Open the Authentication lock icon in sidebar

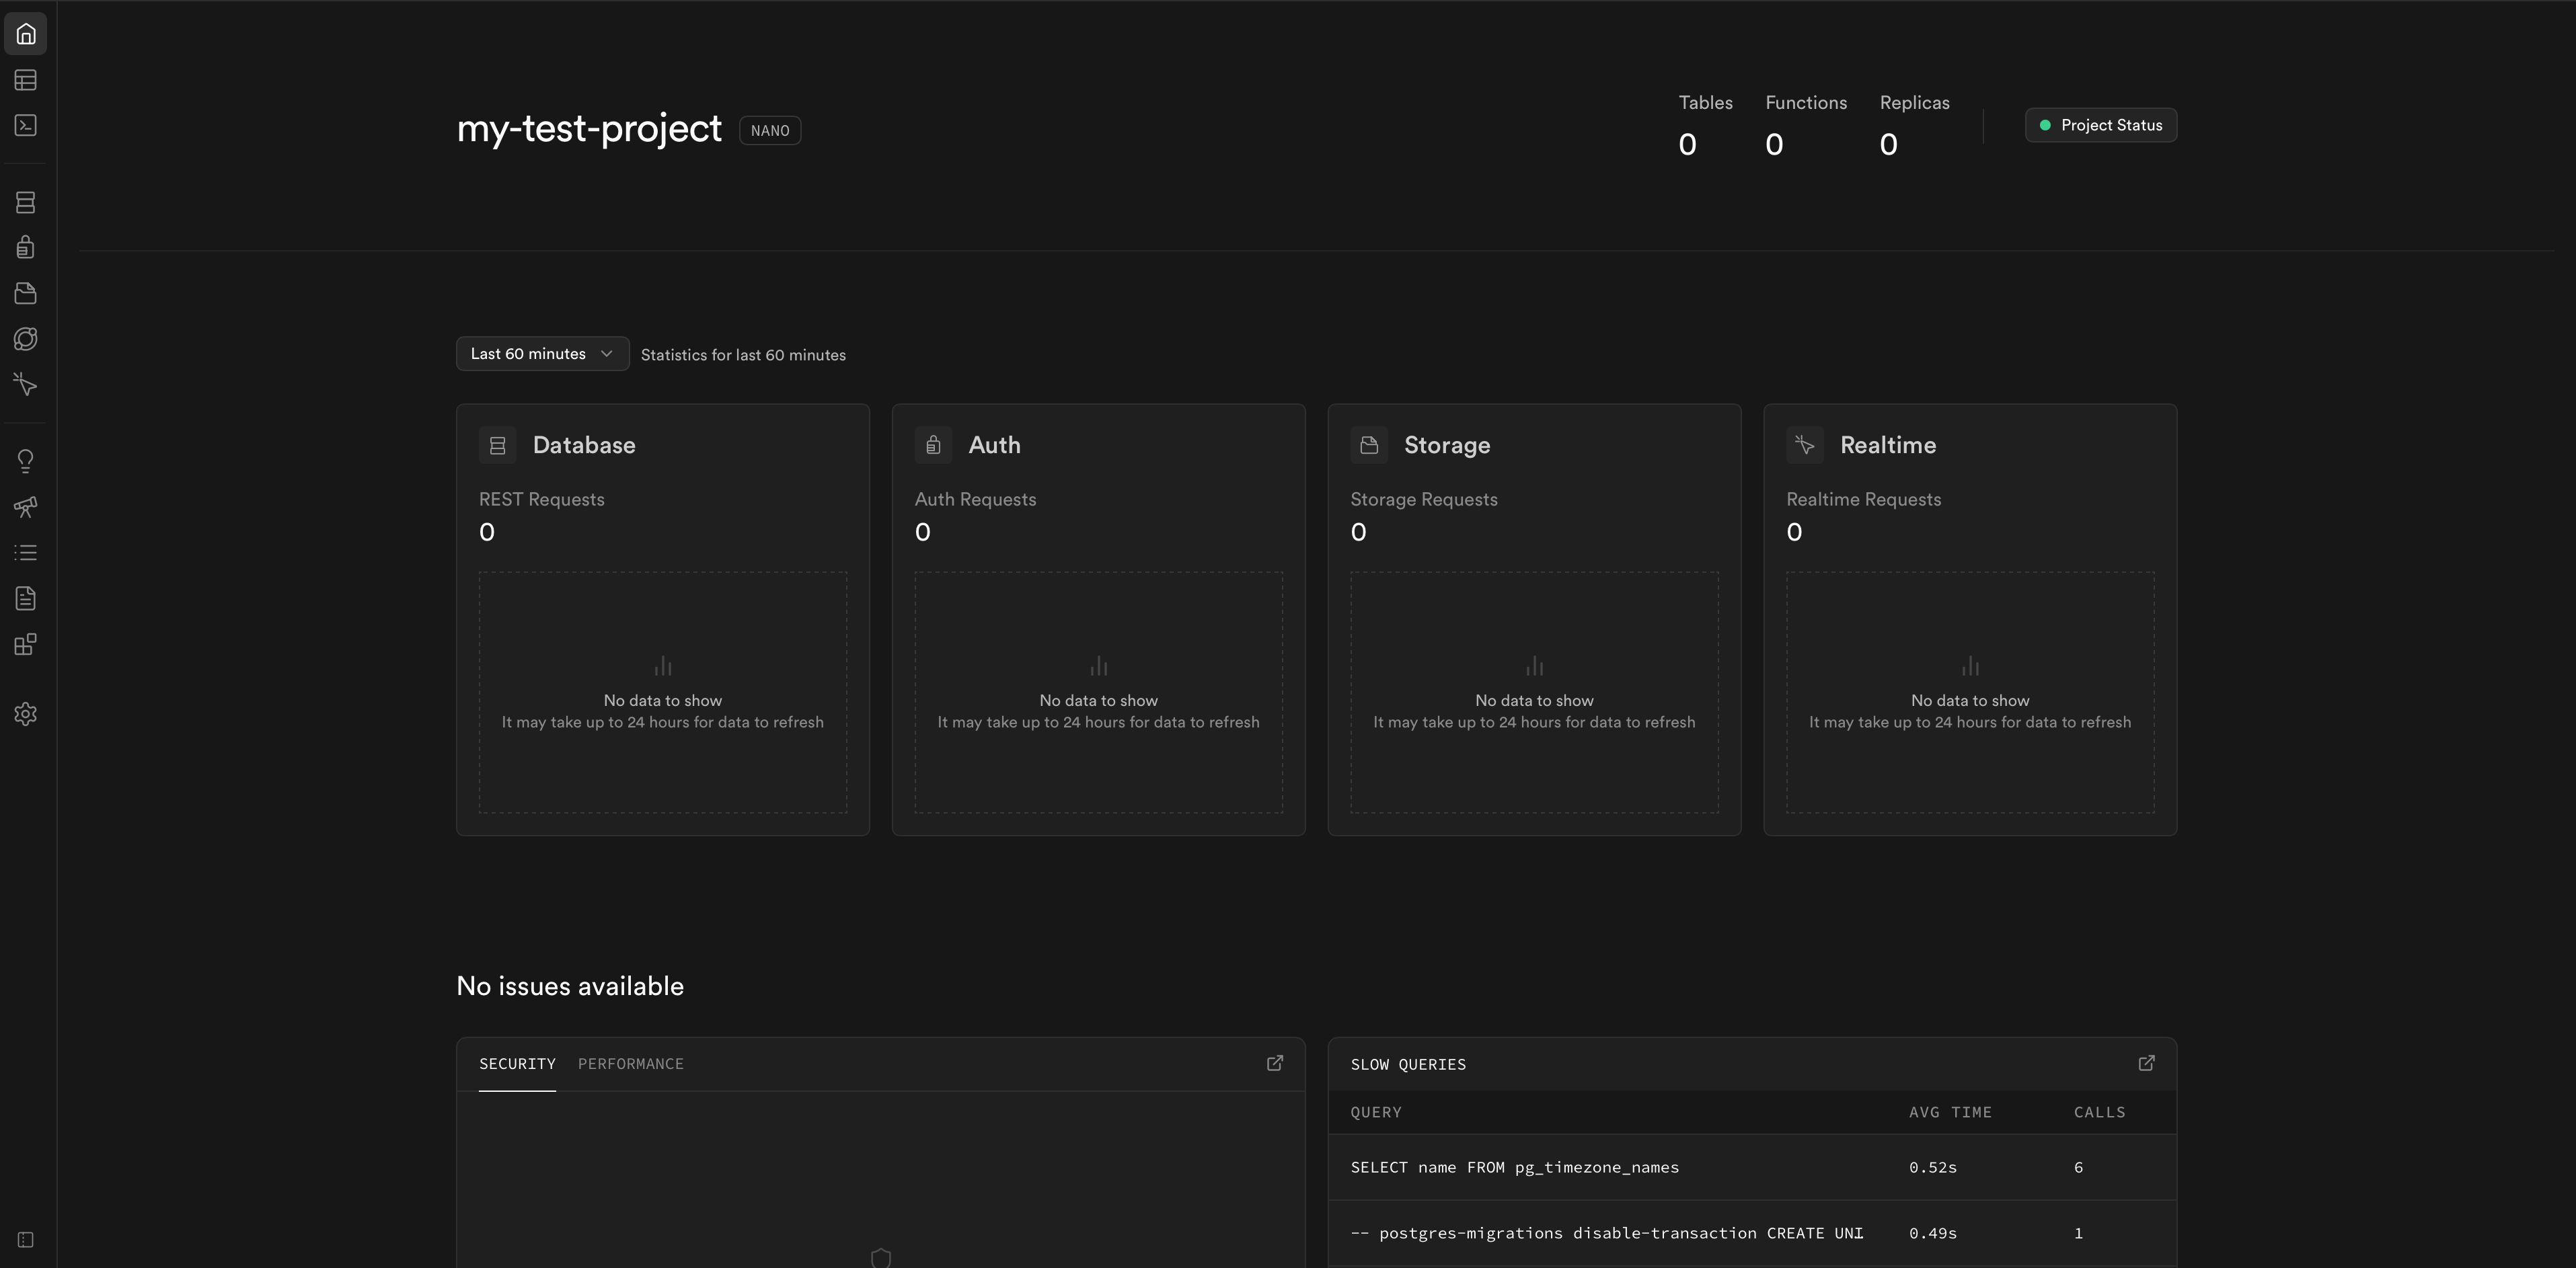(26, 247)
